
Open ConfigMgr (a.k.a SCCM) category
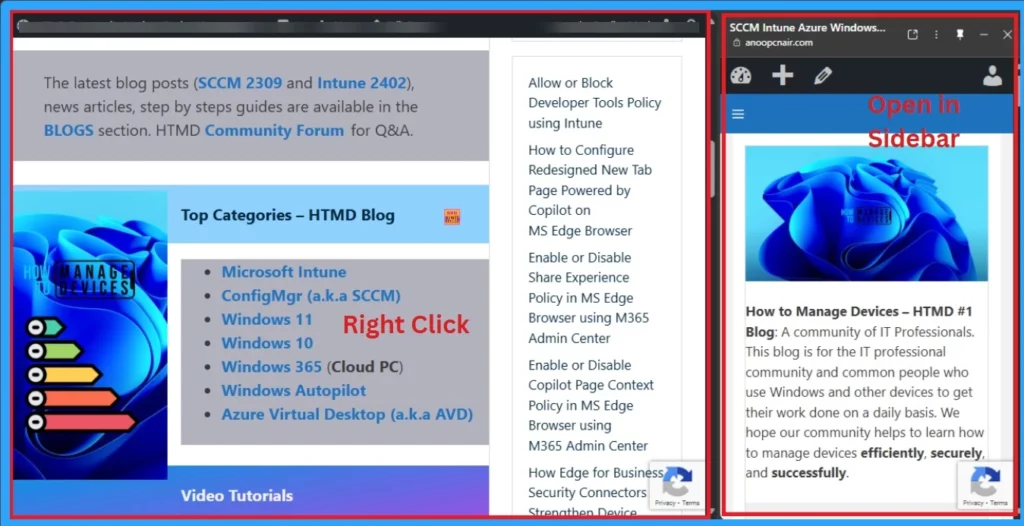coord(311,295)
